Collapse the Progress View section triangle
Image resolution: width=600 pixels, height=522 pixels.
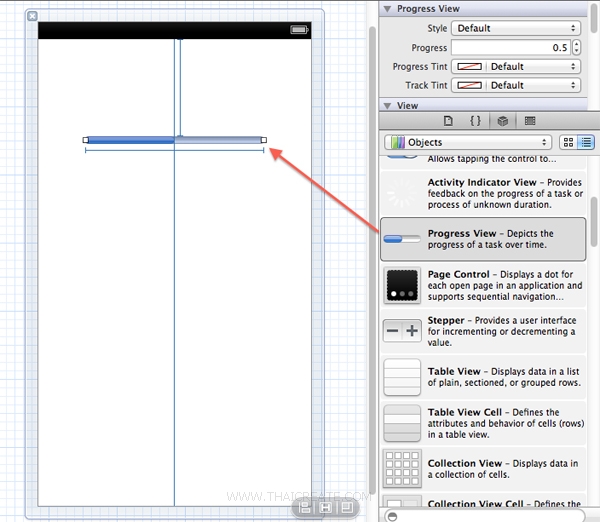coord(387,8)
